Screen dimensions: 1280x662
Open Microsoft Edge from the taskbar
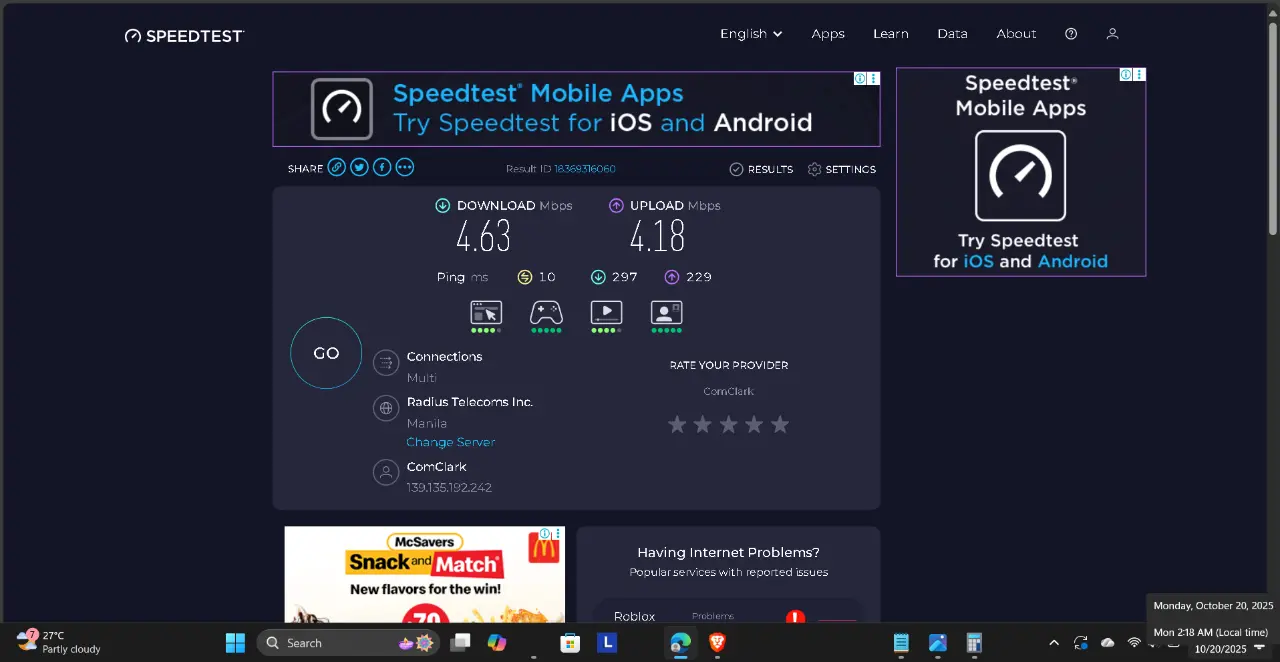pos(681,643)
